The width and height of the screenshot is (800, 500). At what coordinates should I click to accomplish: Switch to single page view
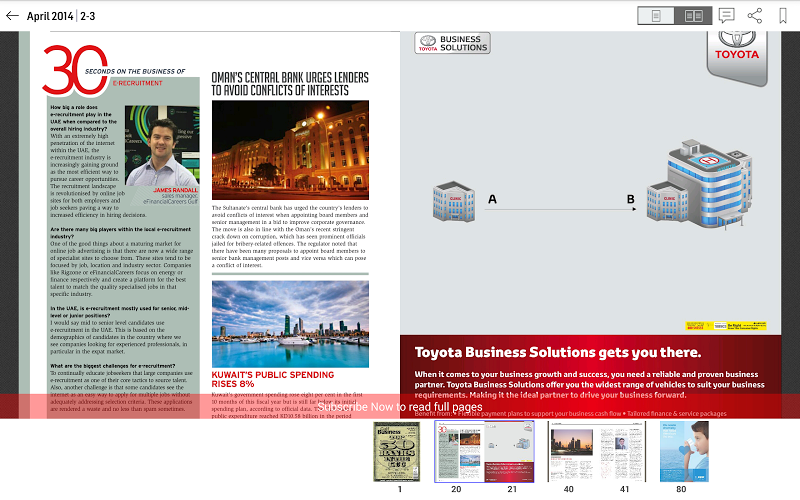(x=656, y=16)
